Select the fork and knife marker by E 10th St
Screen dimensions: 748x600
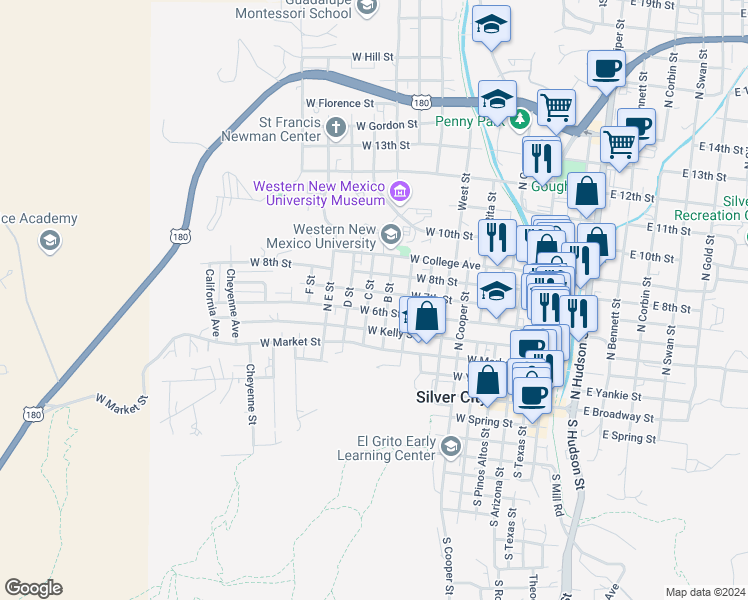pyautogui.click(x=584, y=260)
